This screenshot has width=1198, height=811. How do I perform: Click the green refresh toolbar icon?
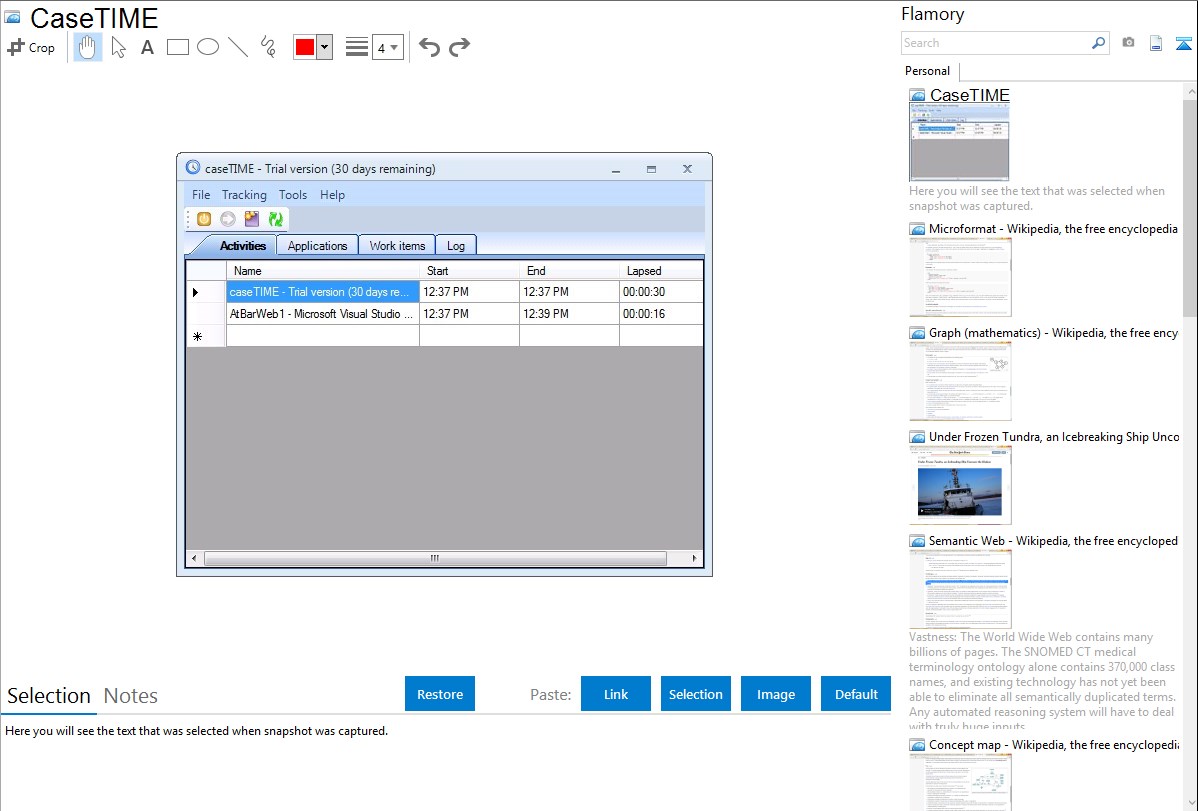[x=276, y=219]
